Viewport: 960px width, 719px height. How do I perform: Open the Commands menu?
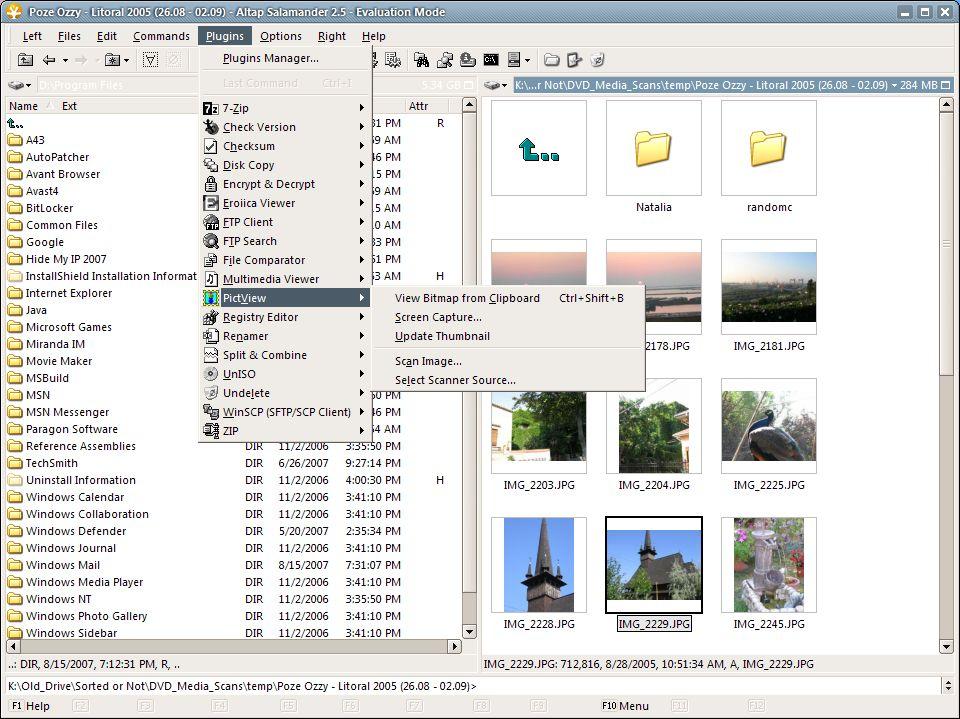coord(161,36)
